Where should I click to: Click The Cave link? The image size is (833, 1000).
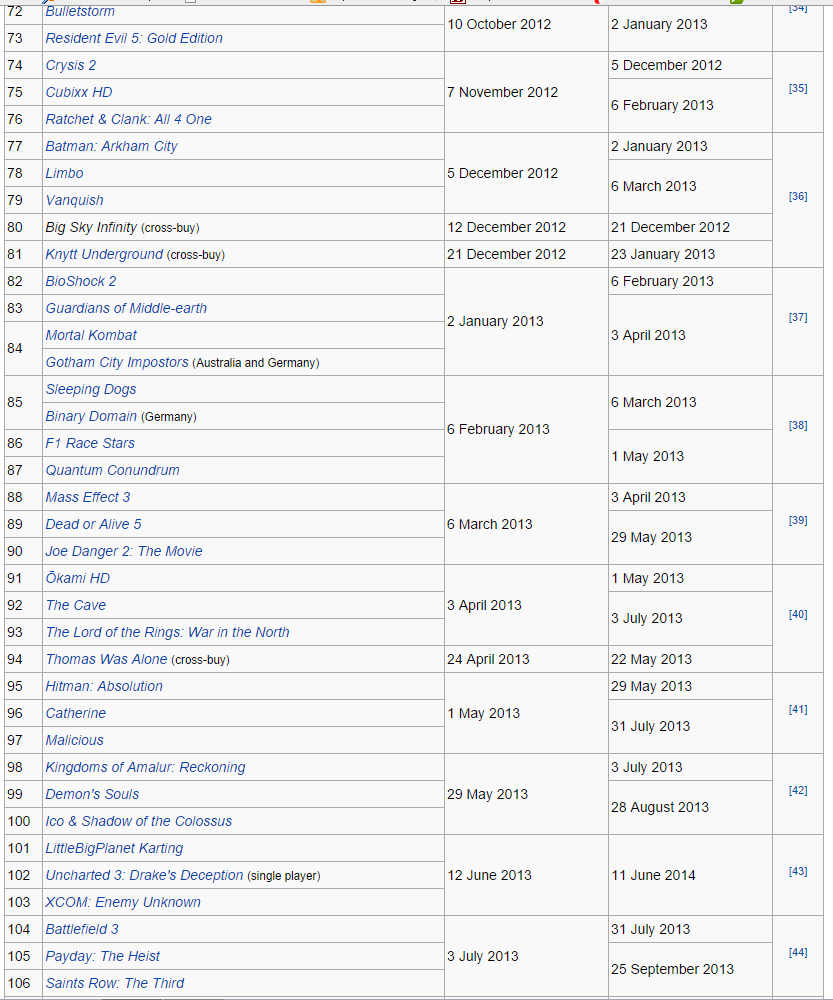coord(75,605)
